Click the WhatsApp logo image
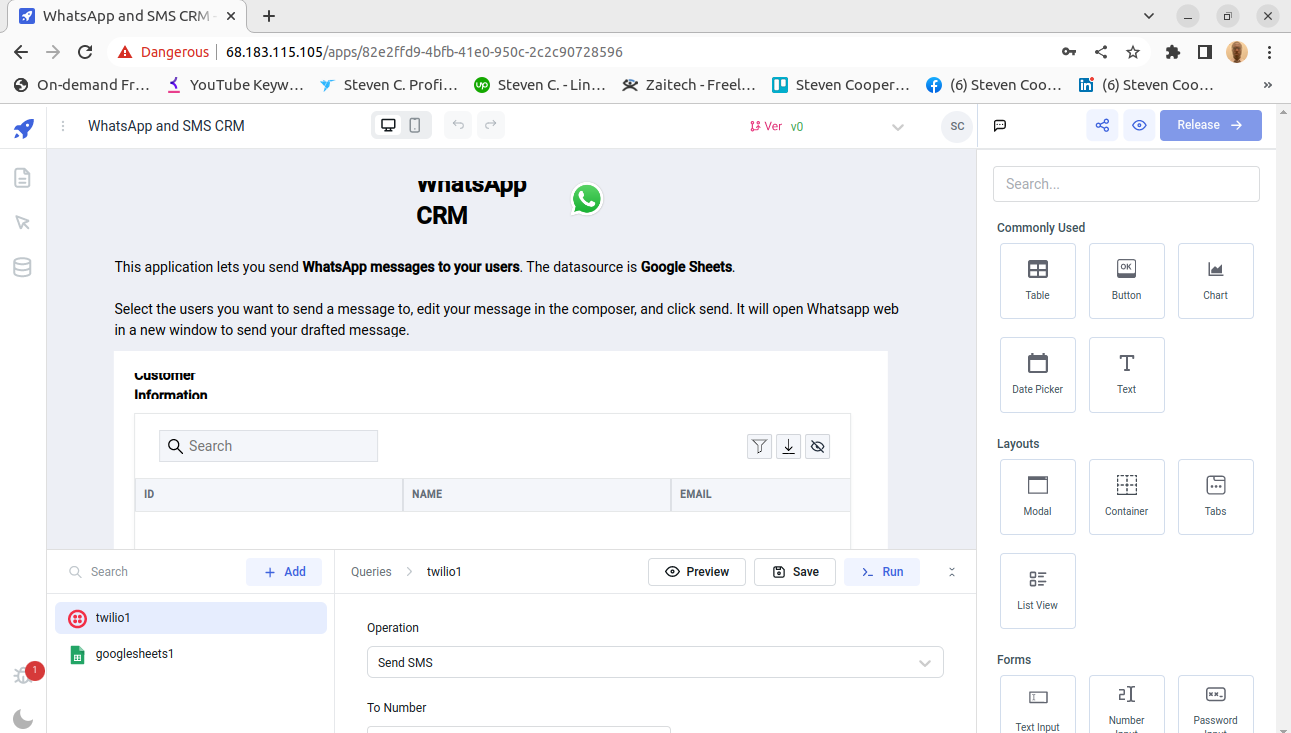Screen dimensions: 1291x733 [587, 199]
